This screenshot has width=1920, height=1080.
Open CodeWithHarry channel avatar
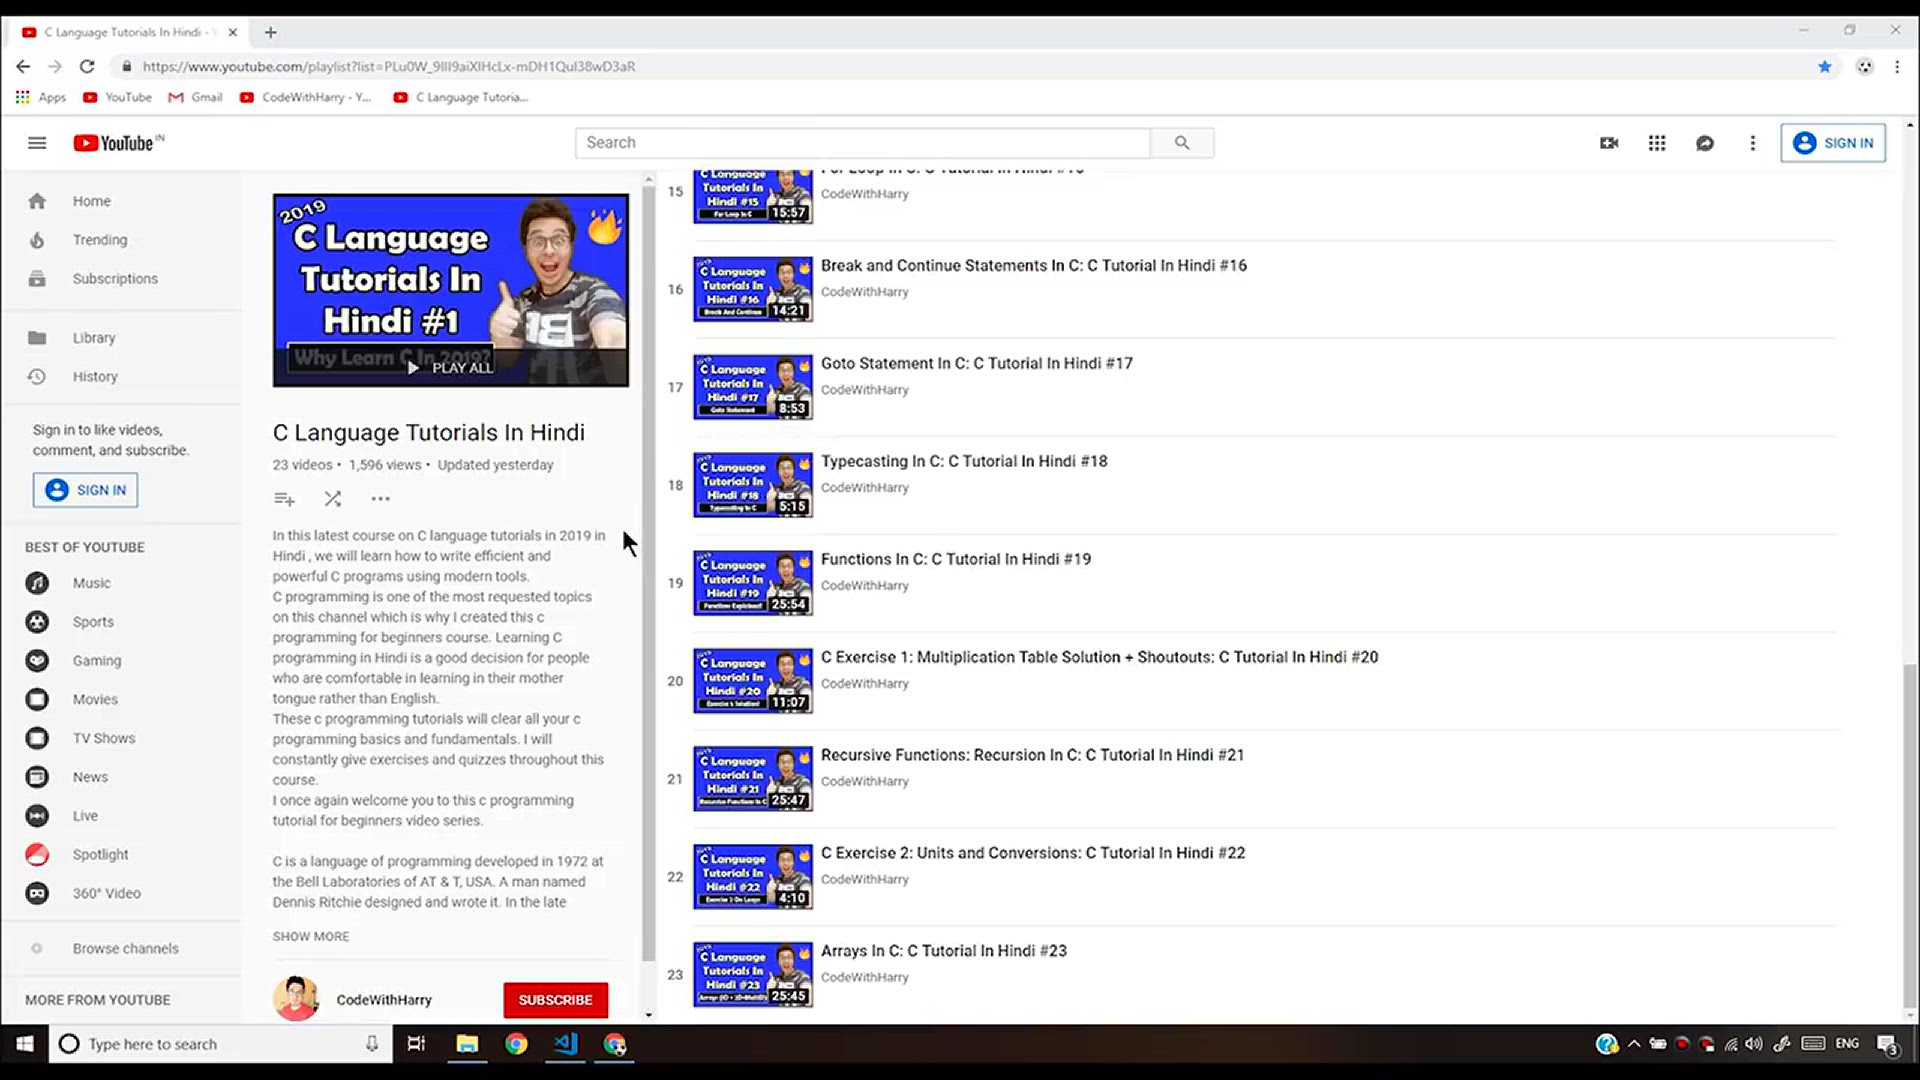point(296,999)
